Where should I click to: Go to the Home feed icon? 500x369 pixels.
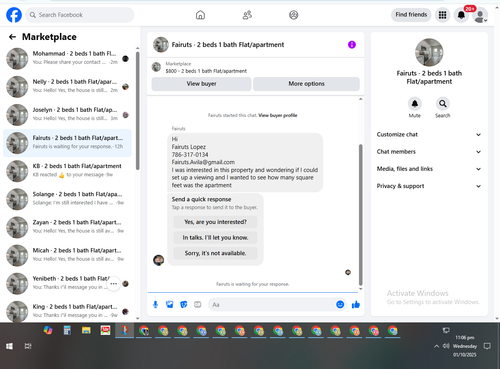pyautogui.click(x=200, y=15)
